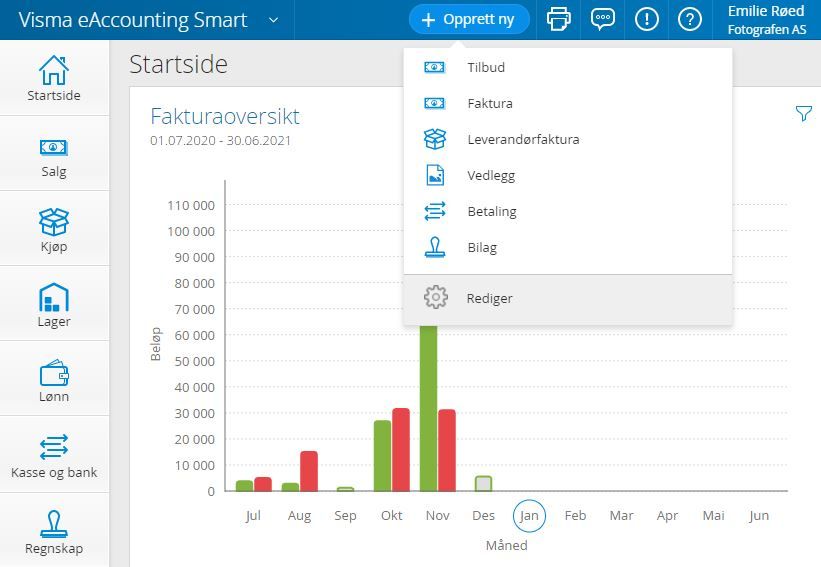Viewport: 821px width, 567px height.
Task: Open the help question mark icon
Action: click(690, 20)
